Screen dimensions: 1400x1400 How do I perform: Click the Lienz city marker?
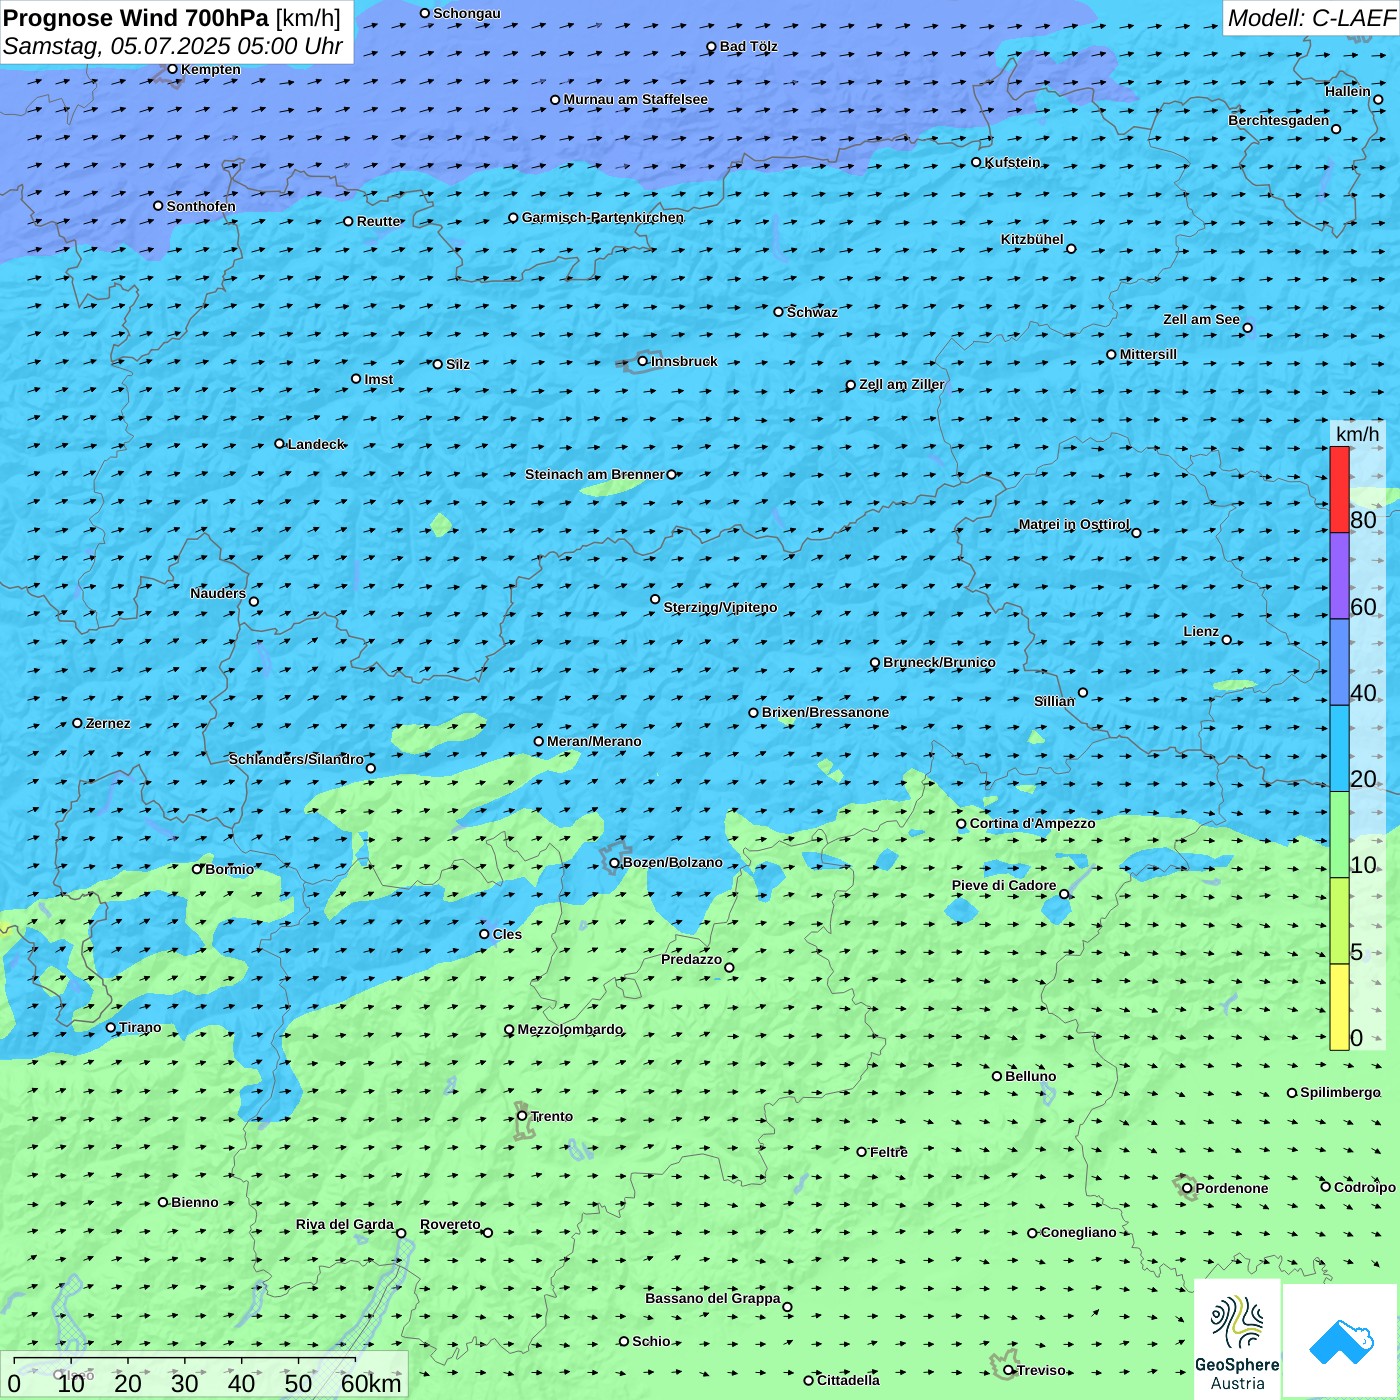pyautogui.click(x=1227, y=640)
